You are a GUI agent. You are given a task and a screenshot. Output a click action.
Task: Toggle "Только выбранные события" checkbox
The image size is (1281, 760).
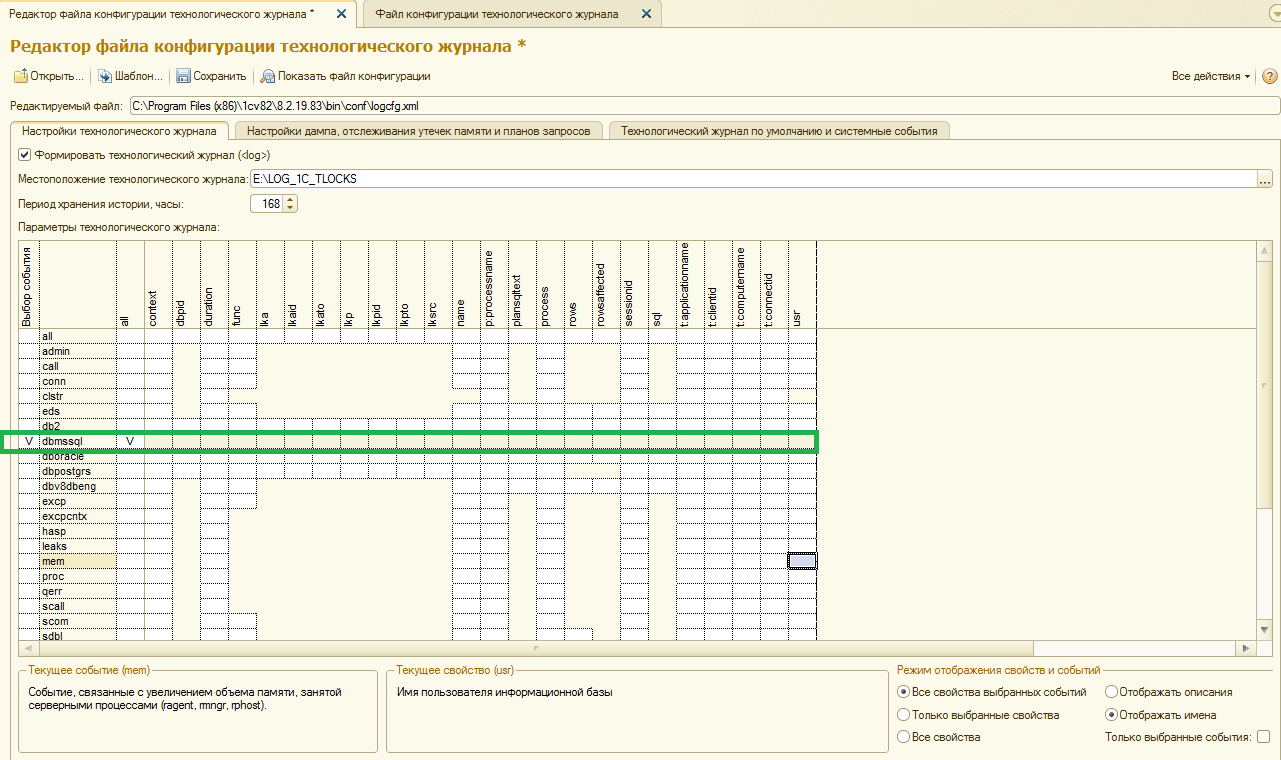[x=1263, y=737]
